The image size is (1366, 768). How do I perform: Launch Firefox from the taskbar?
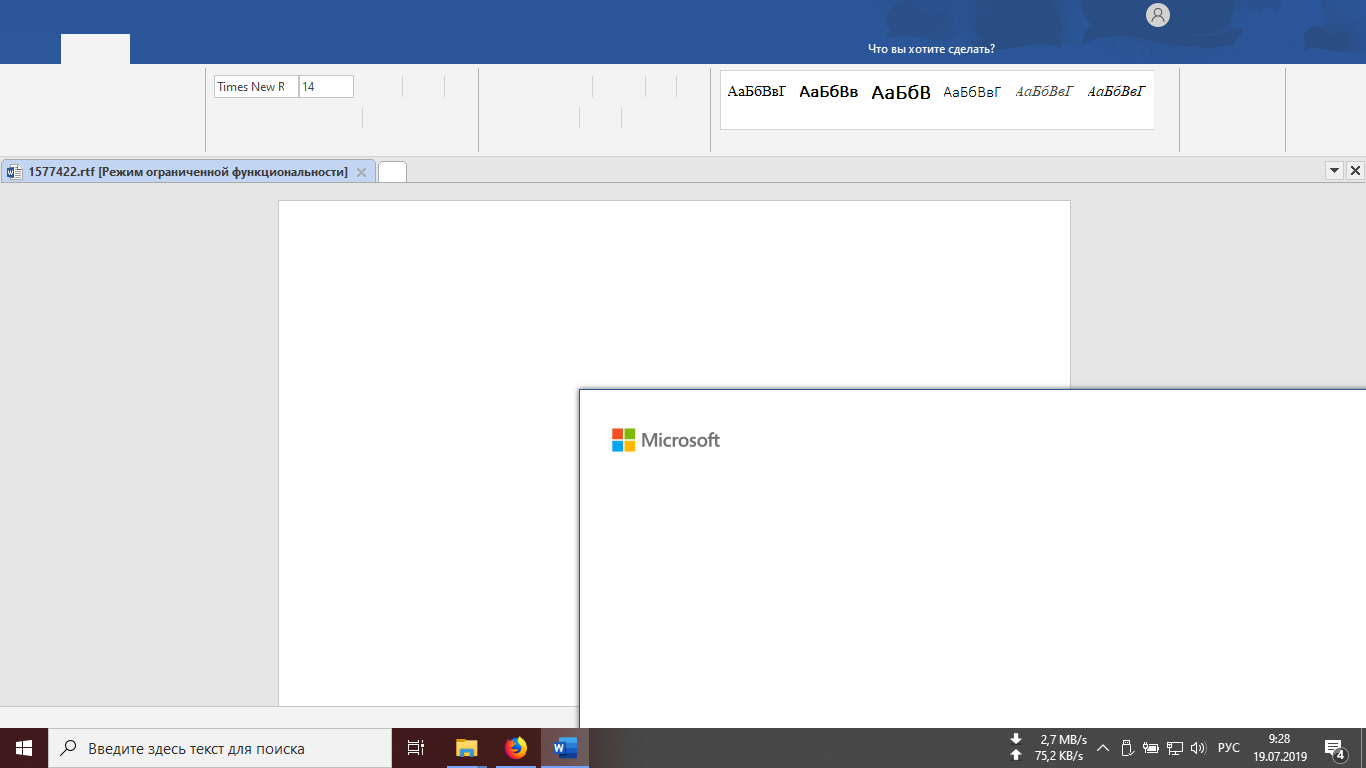(516, 748)
